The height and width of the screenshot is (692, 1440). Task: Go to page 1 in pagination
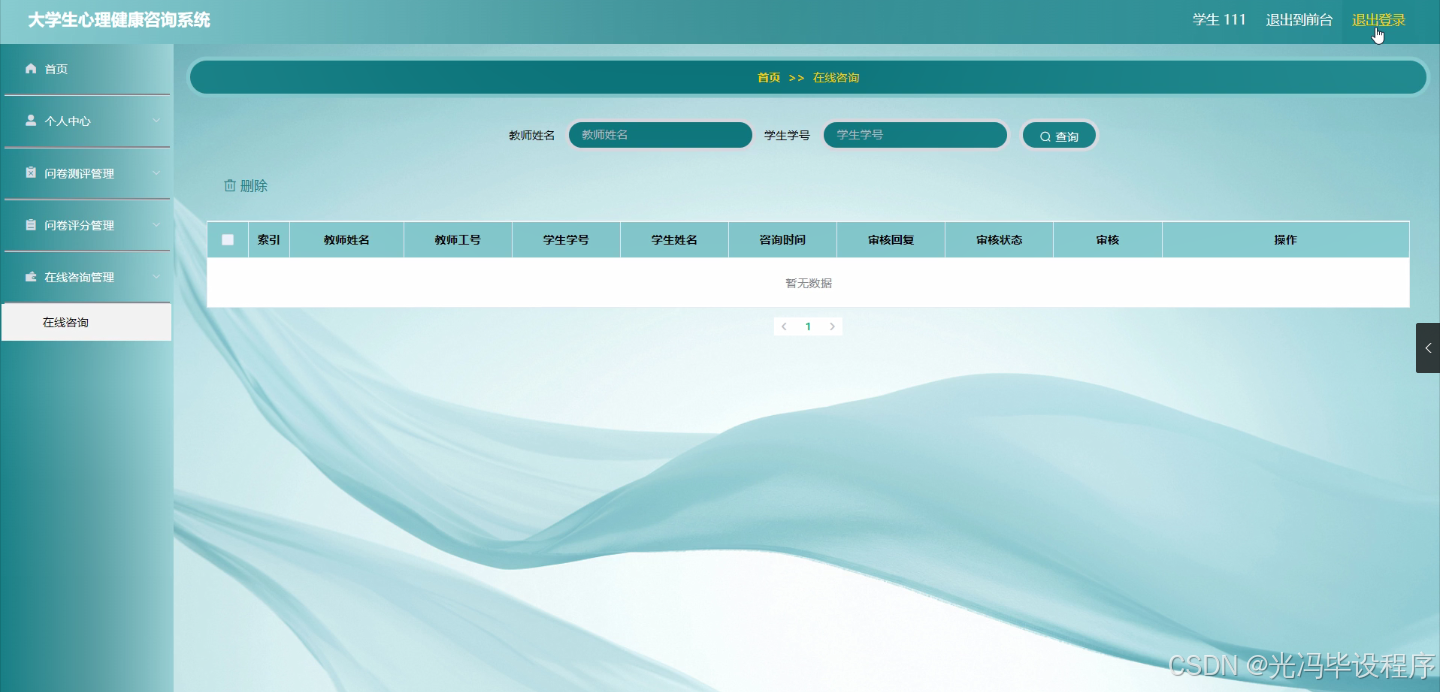[x=808, y=326]
